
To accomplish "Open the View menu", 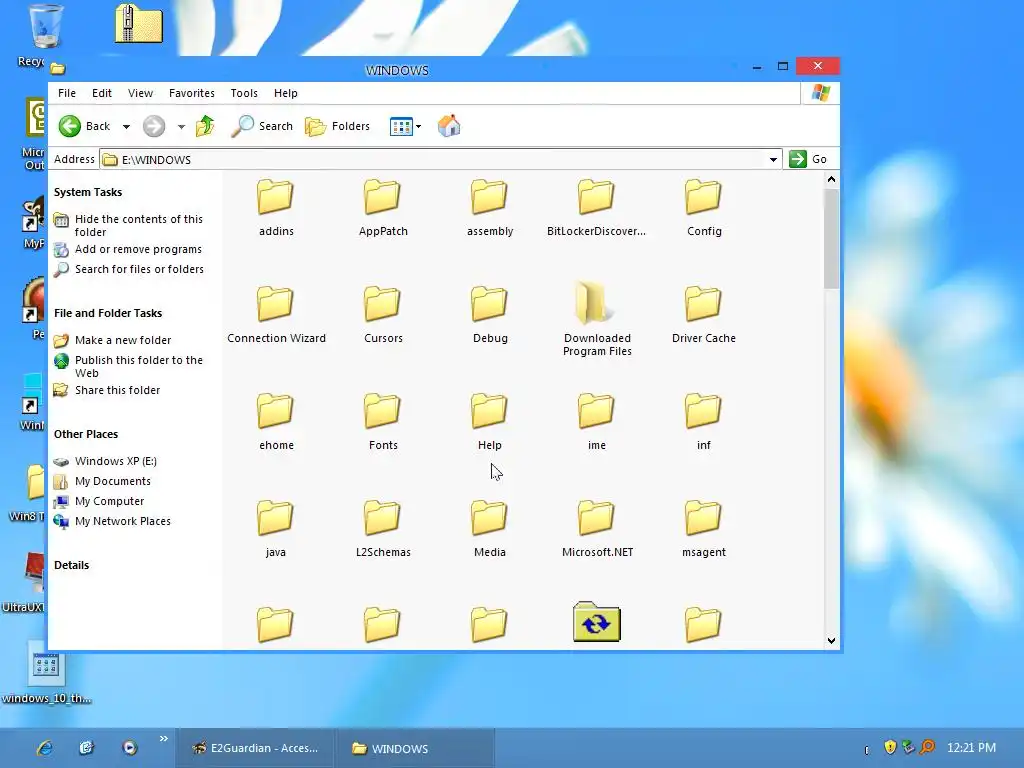I will click(140, 93).
